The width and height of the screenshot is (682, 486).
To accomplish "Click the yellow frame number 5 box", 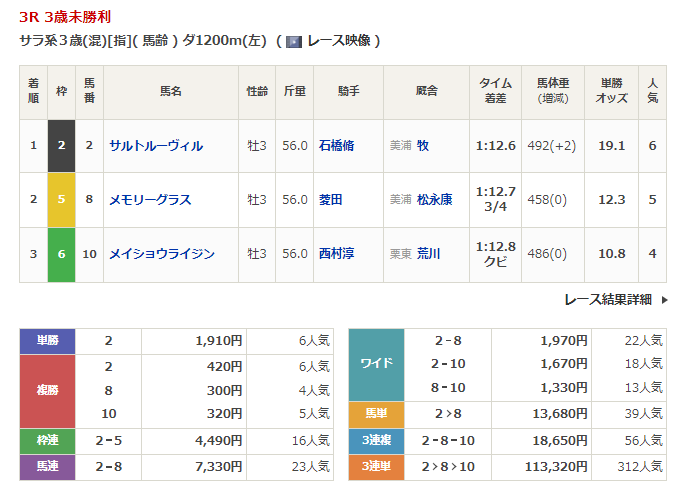I will click(61, 200).
